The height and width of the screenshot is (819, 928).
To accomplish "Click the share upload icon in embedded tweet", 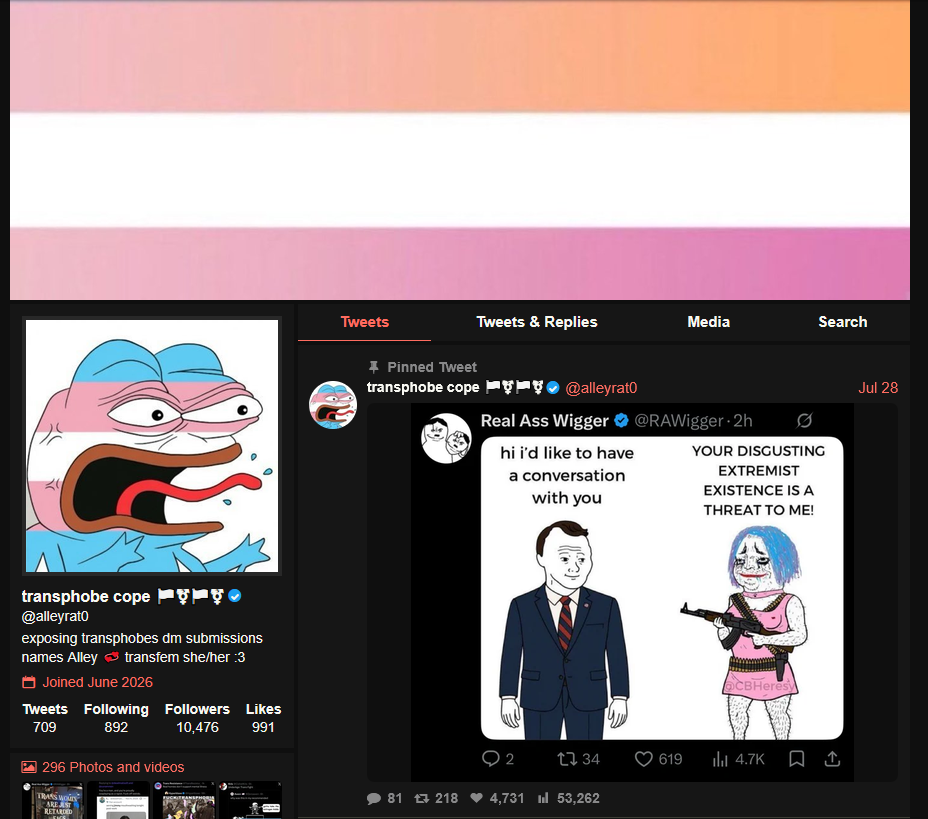I will tap(832, 759).
